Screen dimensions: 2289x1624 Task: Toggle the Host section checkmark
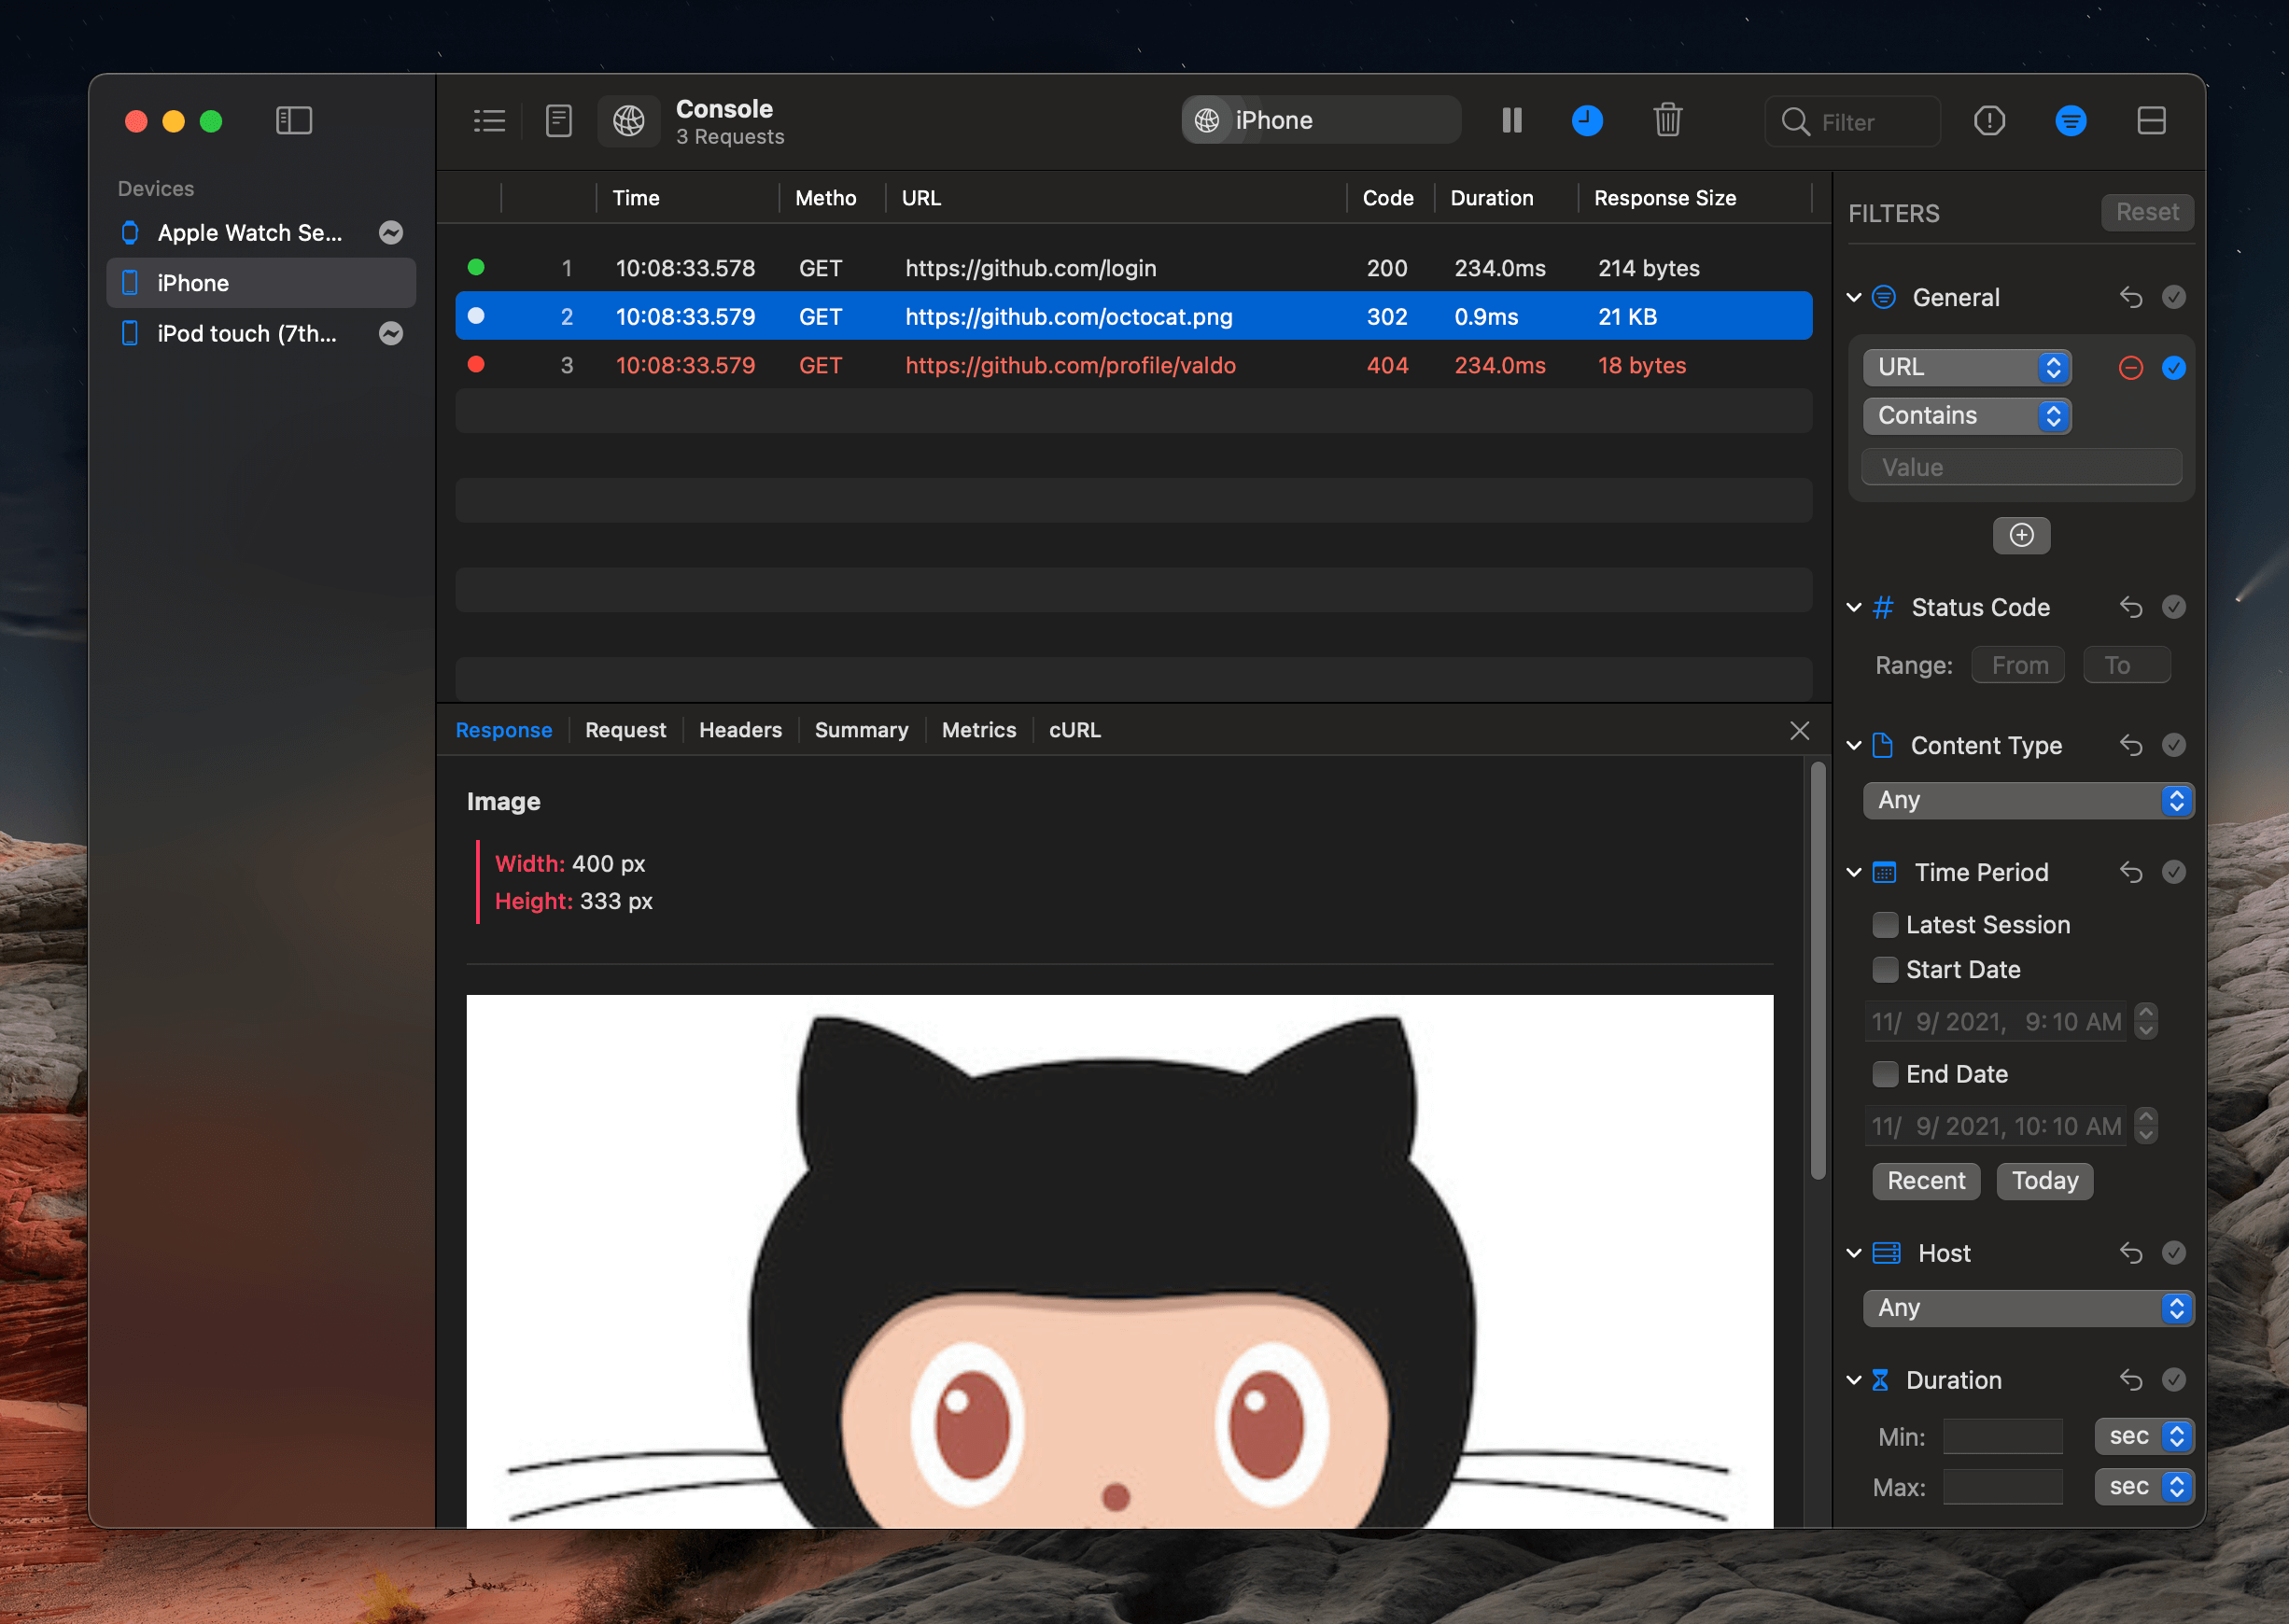[2174, 1254]
